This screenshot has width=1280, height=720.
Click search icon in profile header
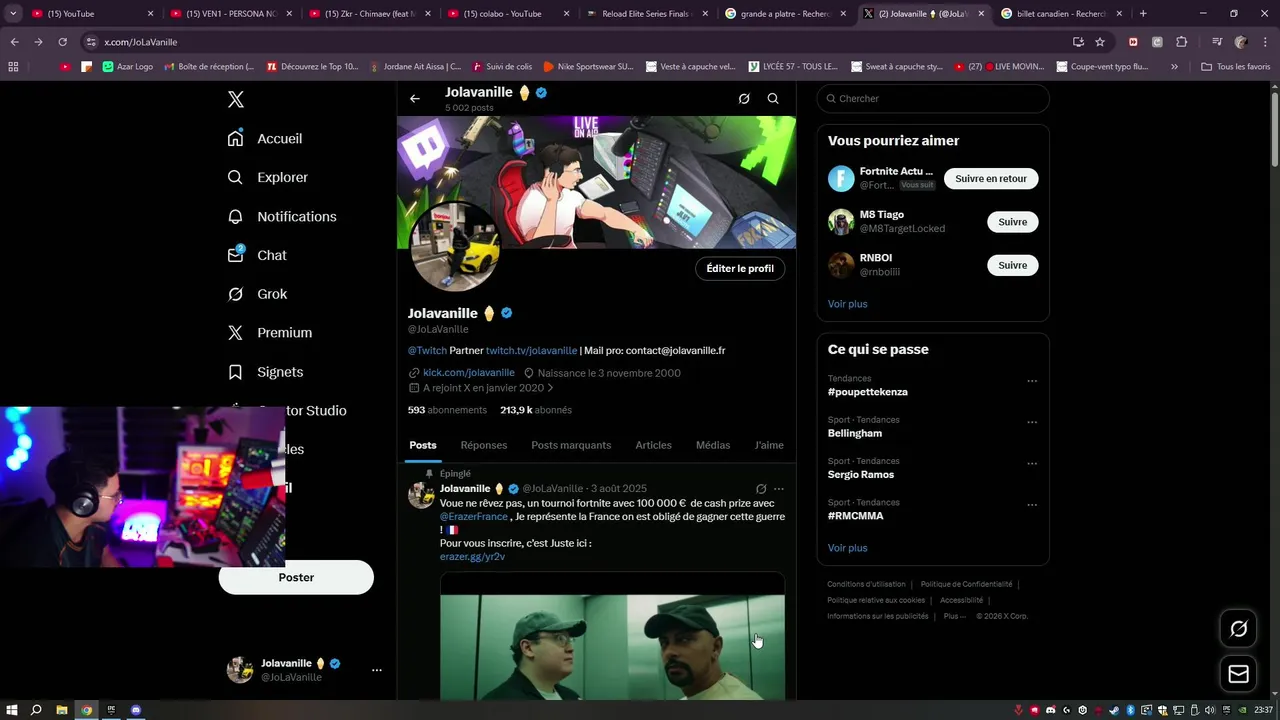773,99
